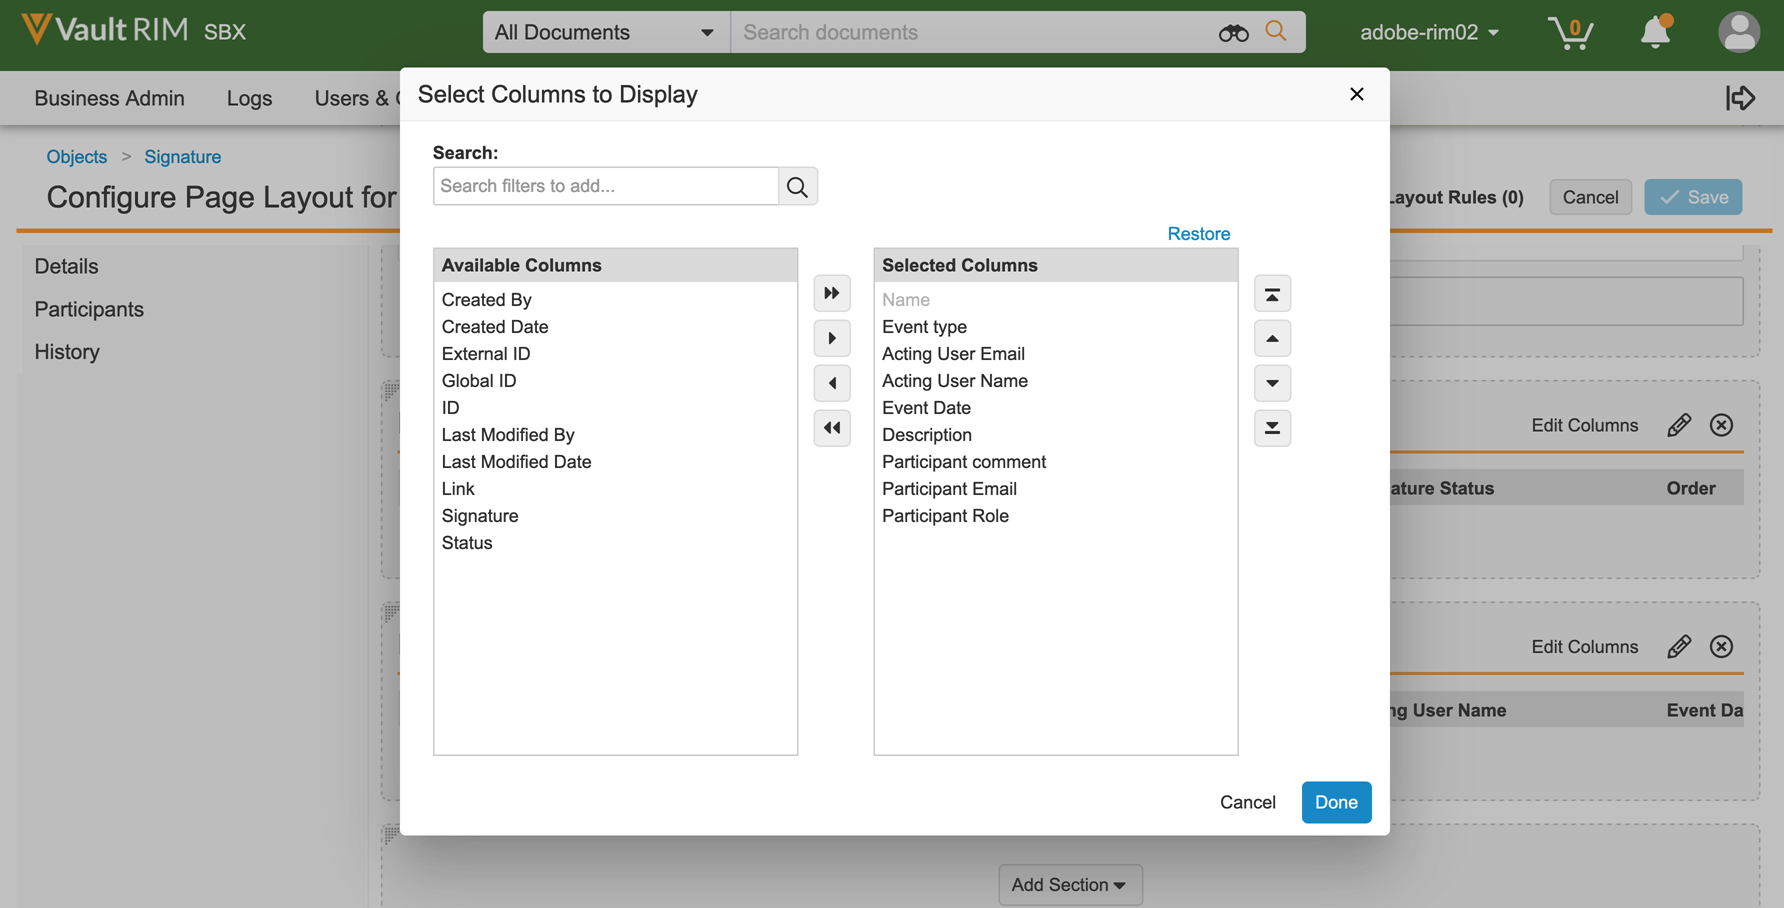Click the advanced search binoculars icon
Image resolution: width=1784 pixels, height=908 pixels.
pyautogui.click(x=1233, y=32)
